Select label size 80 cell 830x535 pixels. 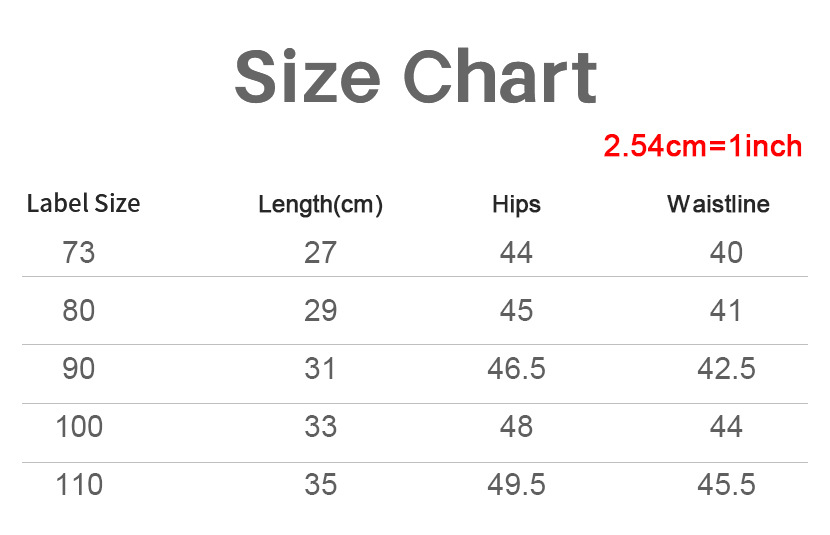pos(79,311)
